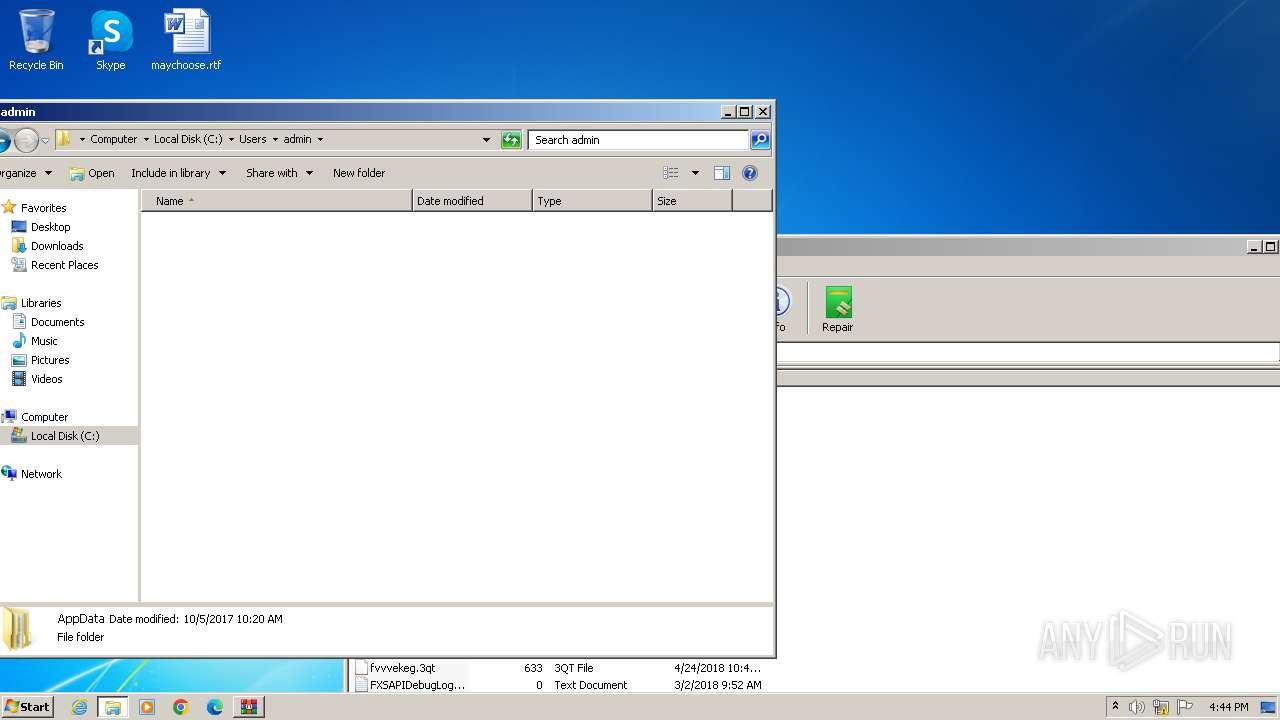Open the More view options arrow
The image size is (1280, 720).
(695, 173)
